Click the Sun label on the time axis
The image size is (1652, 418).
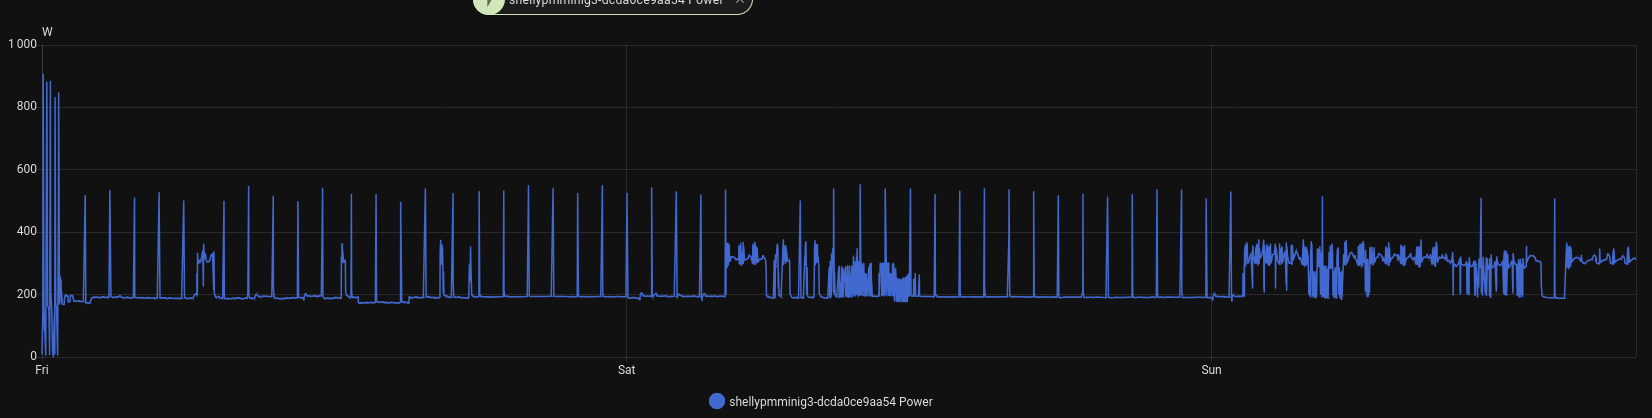pyautogui.click(x=1211, y=370)
